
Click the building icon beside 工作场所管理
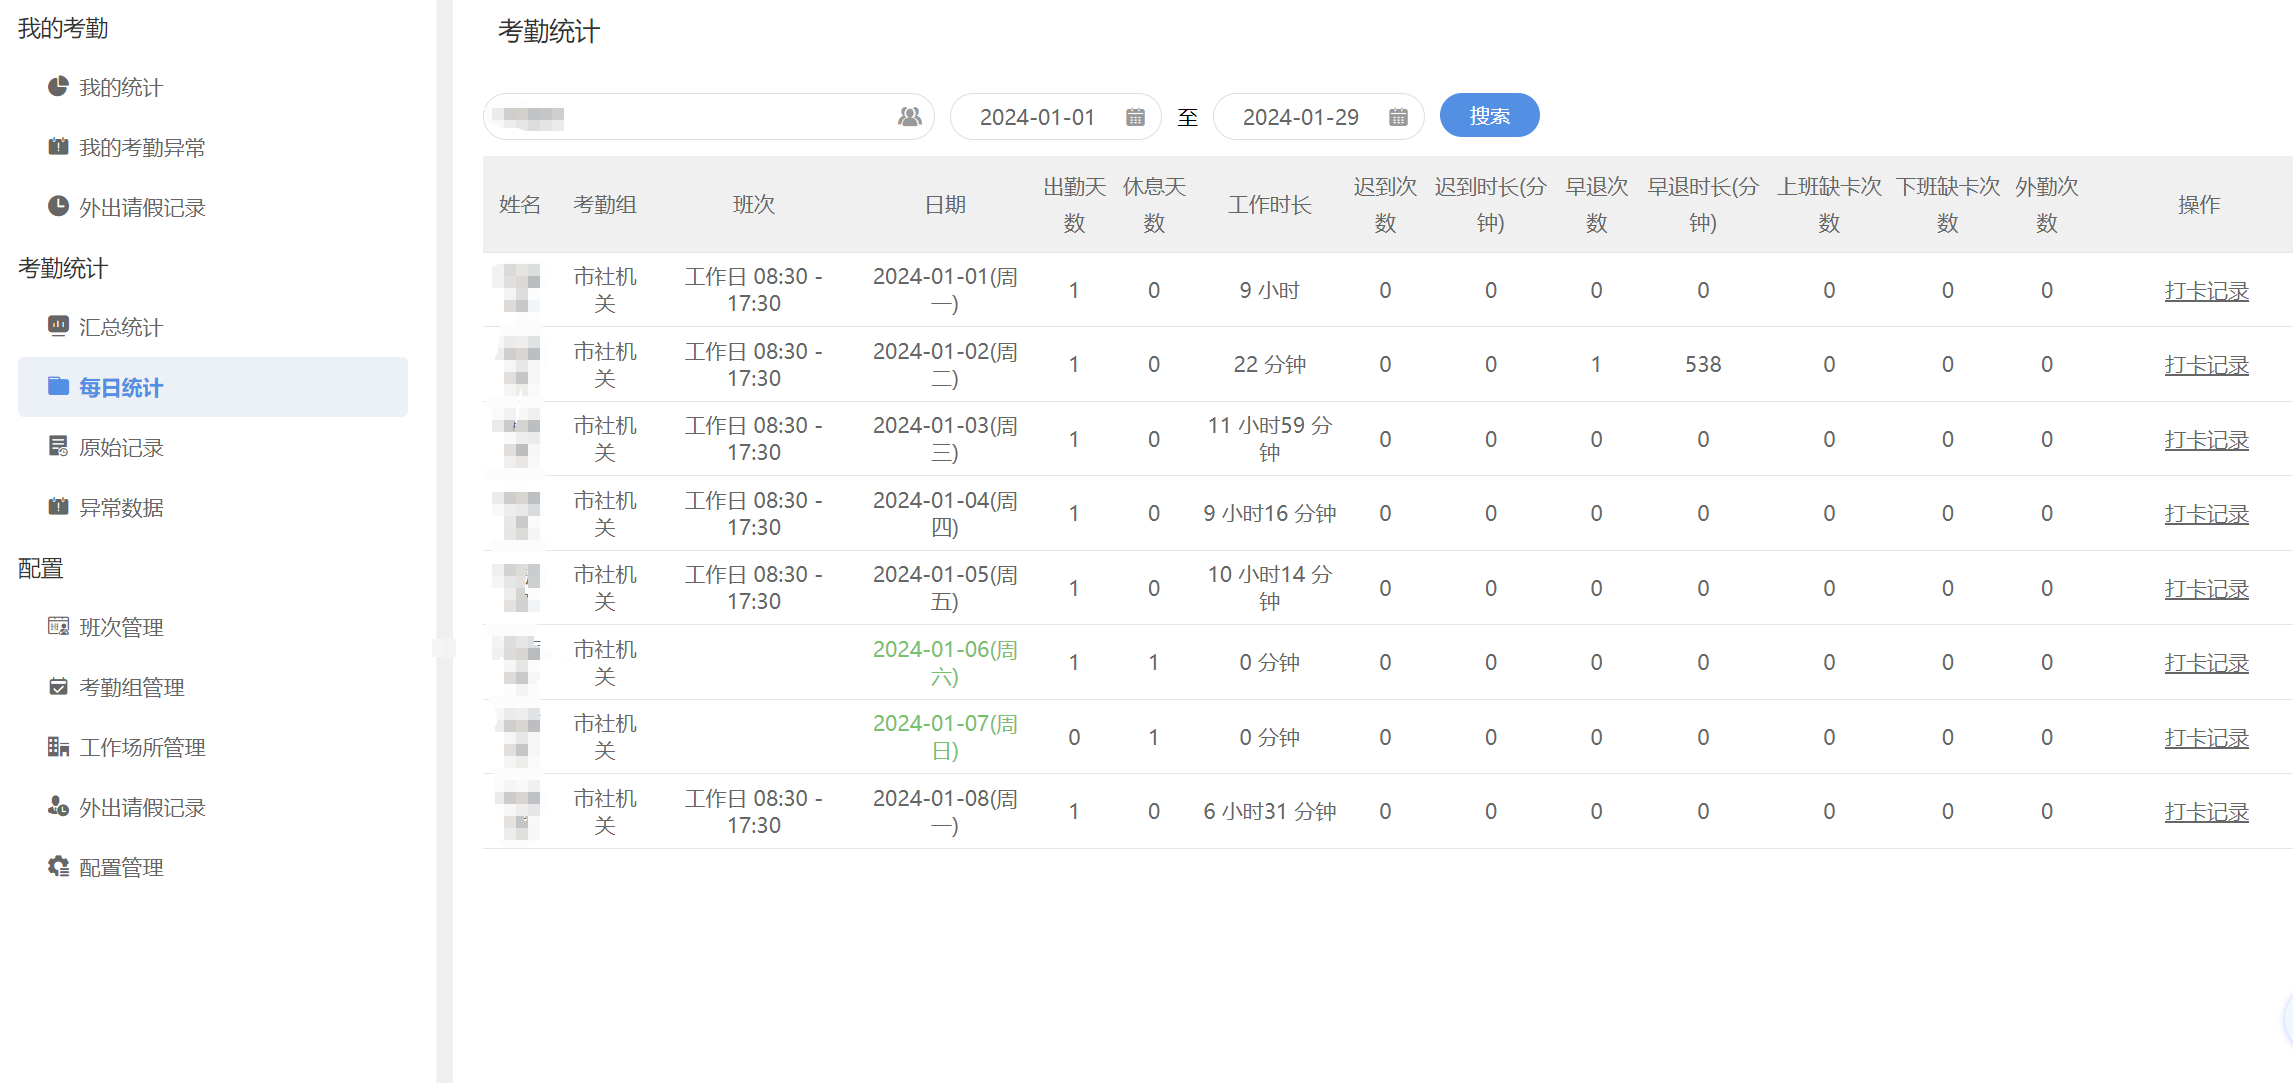(58, 747)
